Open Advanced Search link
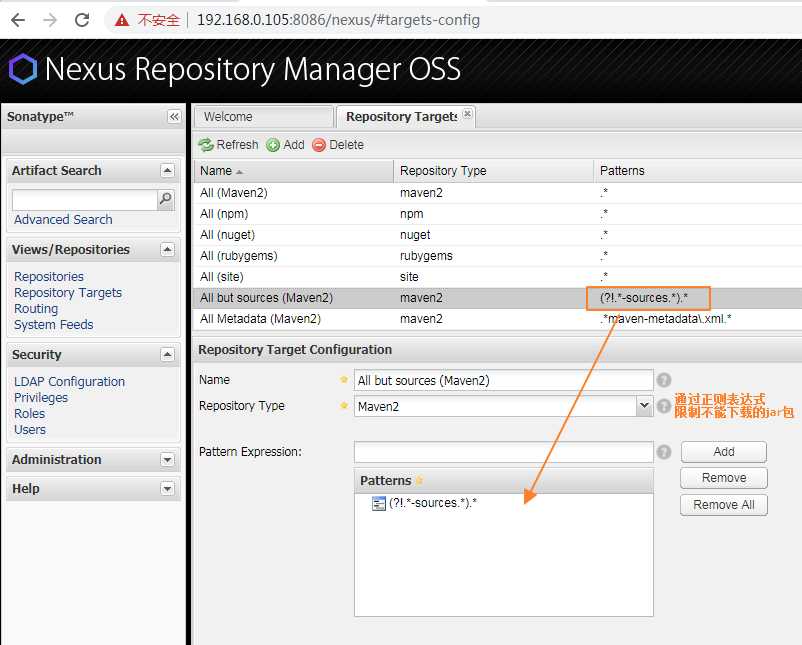The width and height of the screenshot is (802, 645). click(63, 219)
